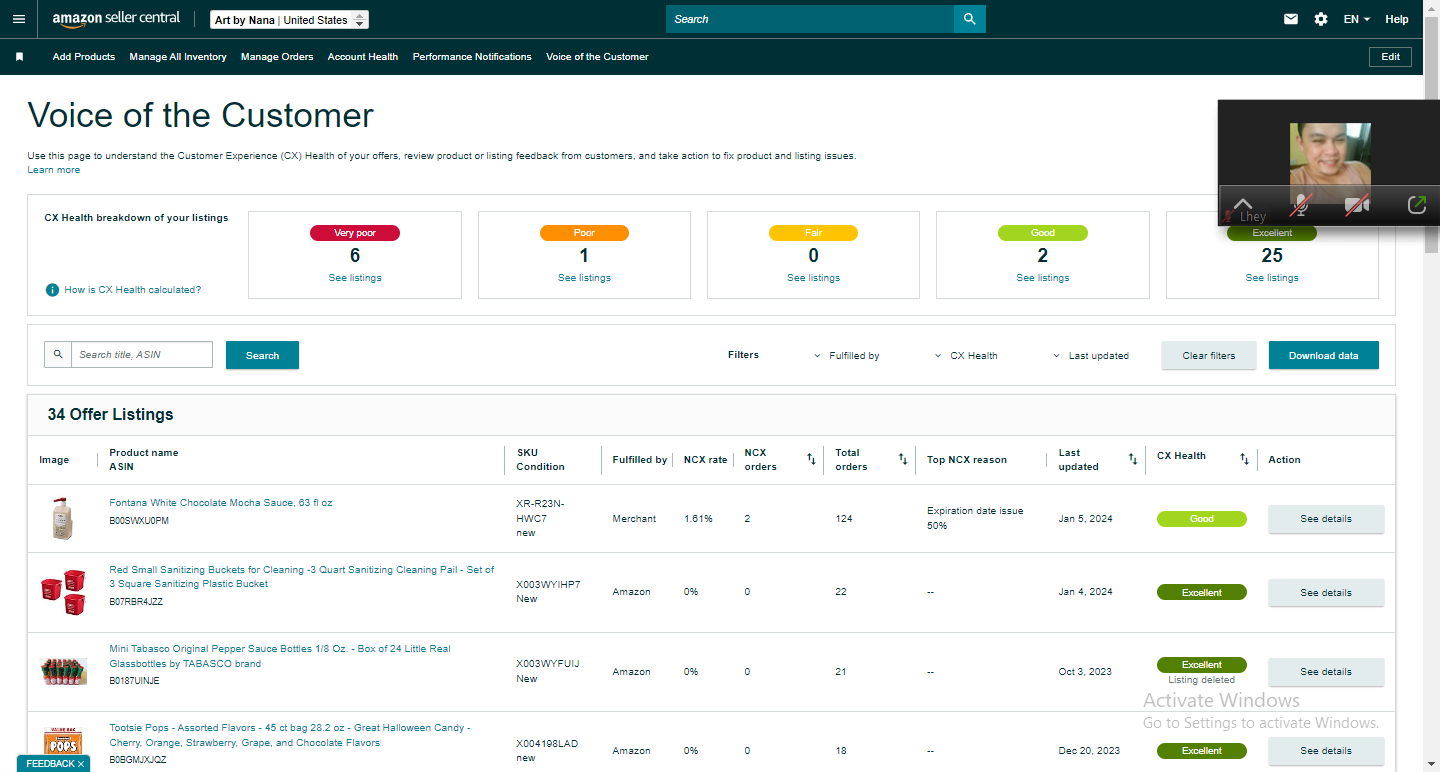See details for Tootsie Pops

(1326, 751)
